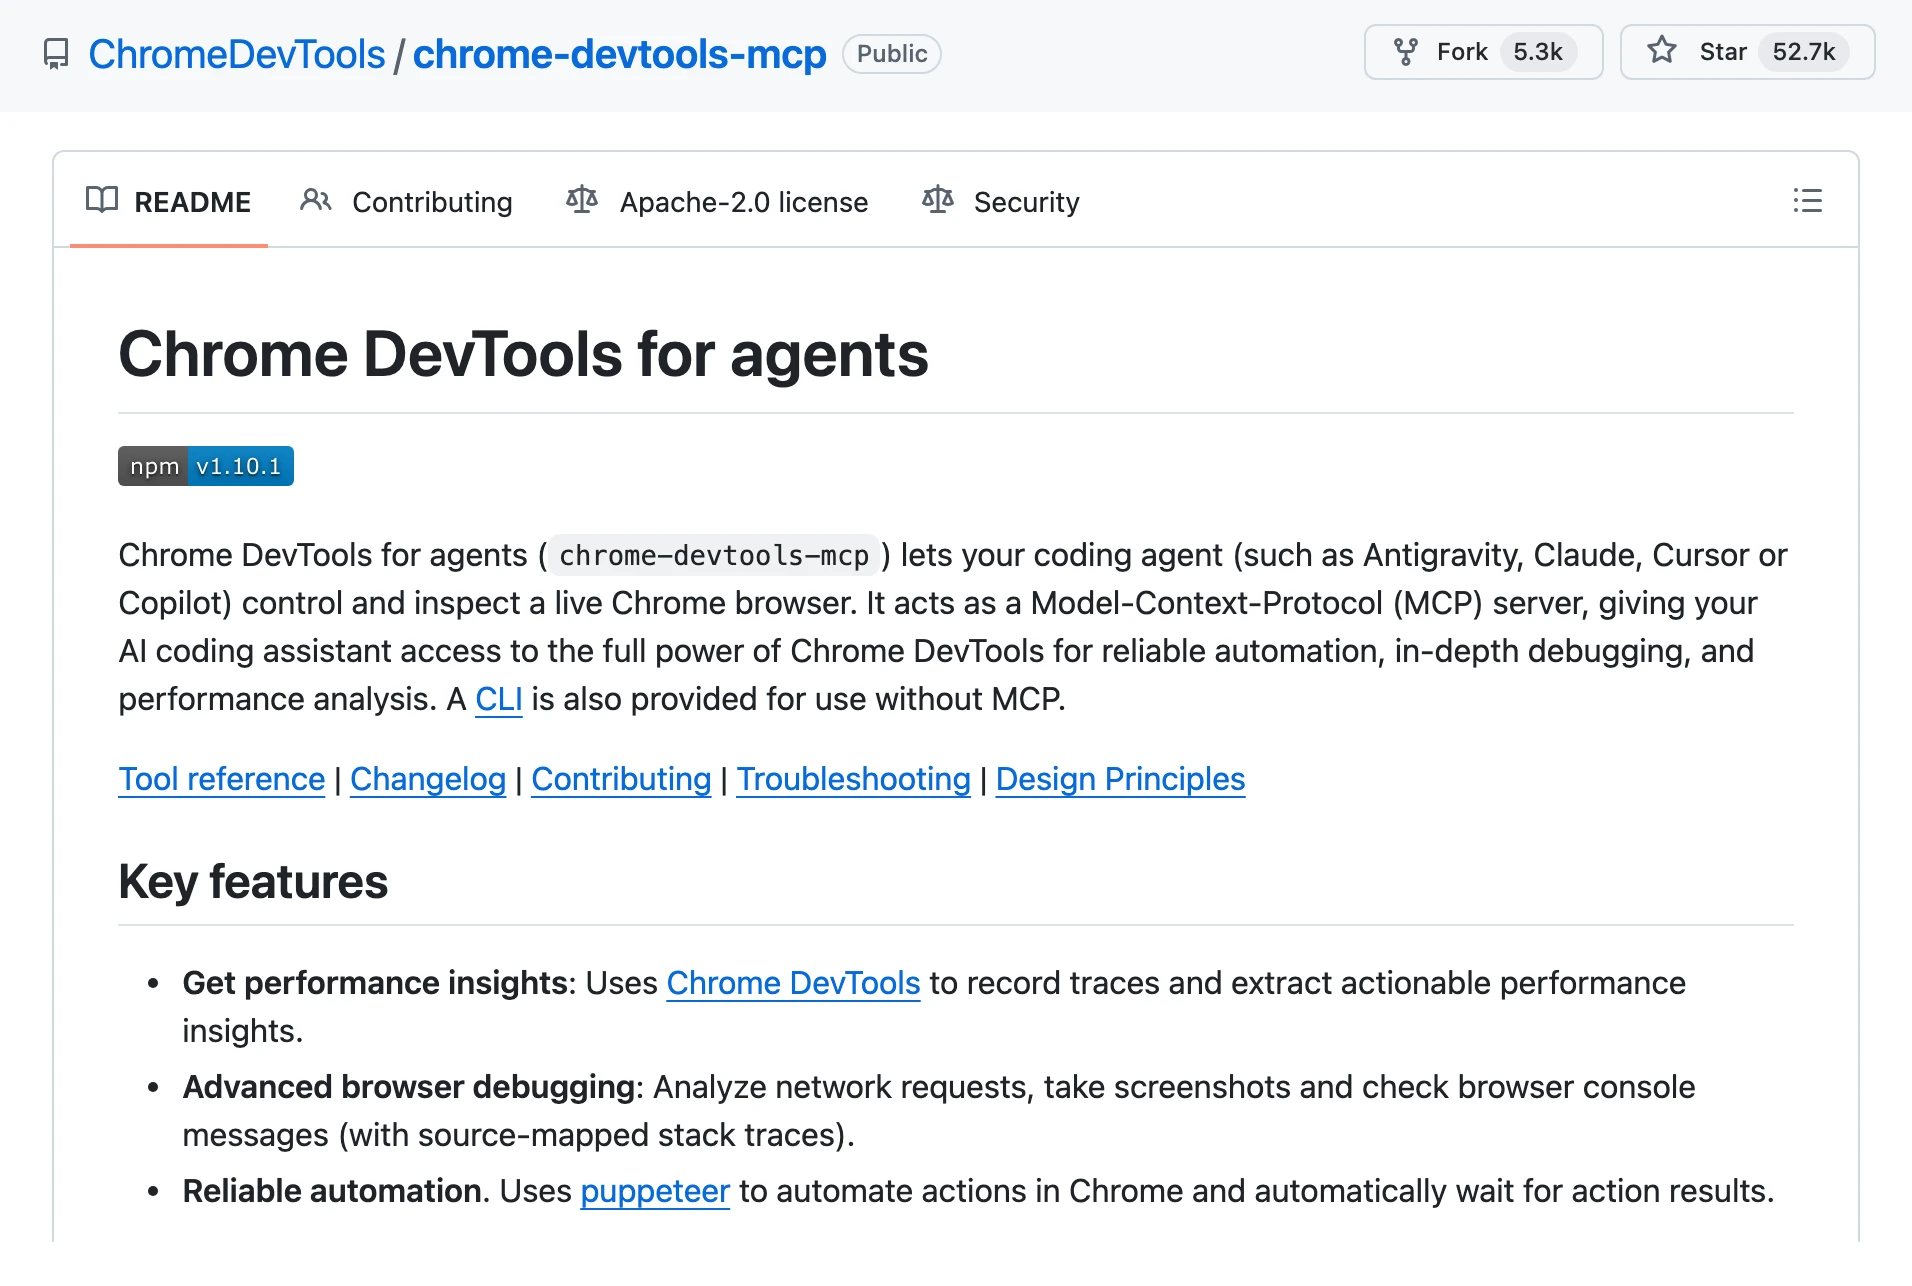Switch to the Contributing tab

tap(406, 201)
